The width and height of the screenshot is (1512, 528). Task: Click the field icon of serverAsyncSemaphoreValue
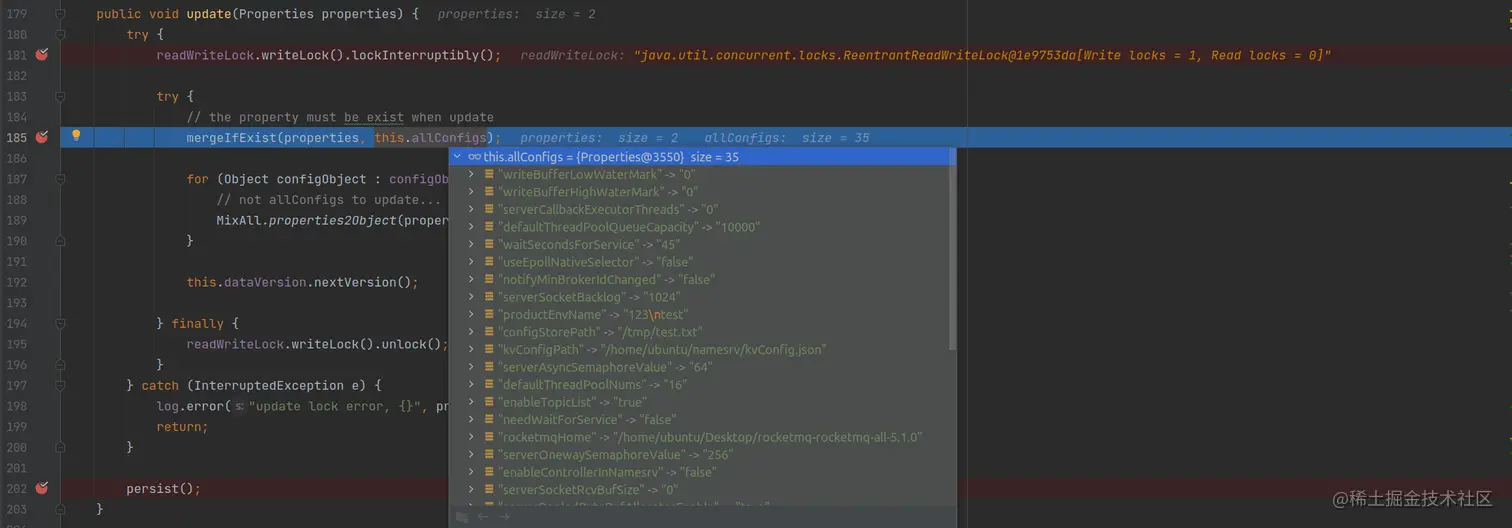click(490, 367)
